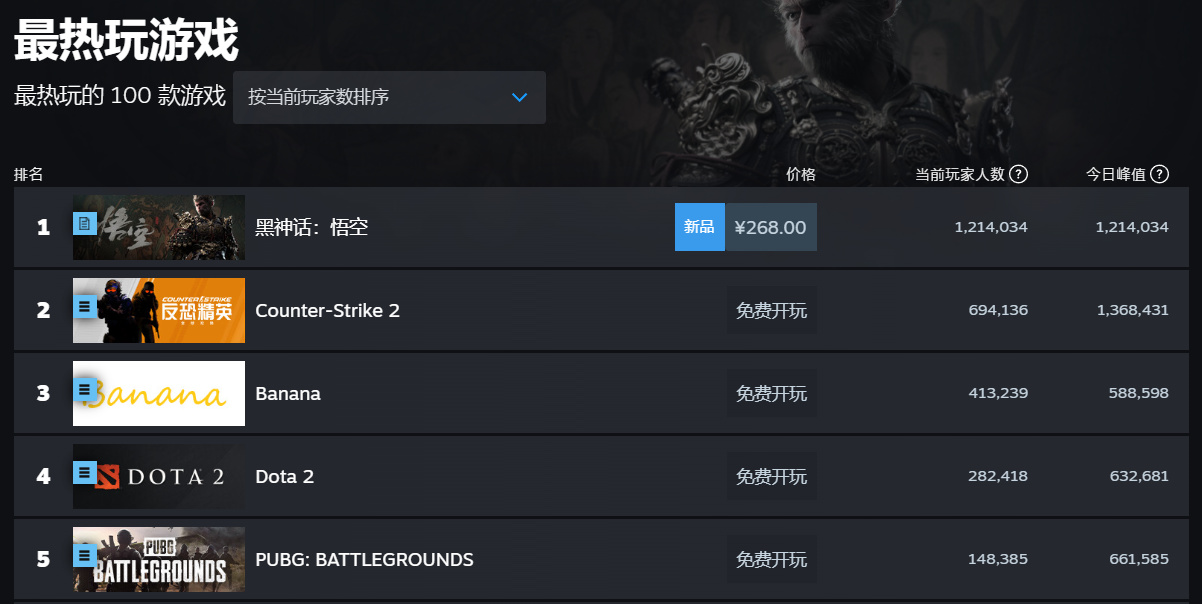
Task: Click help icon beside 今日峰值
Action: [1159, 174]
